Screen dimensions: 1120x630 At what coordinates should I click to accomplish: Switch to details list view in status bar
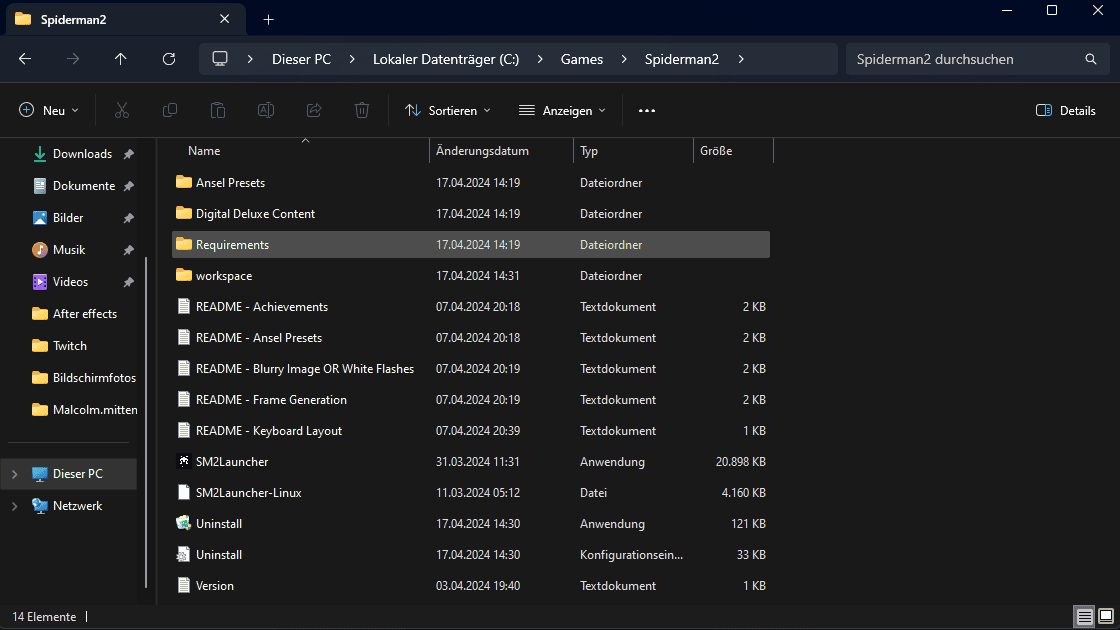coord(1084,616)
